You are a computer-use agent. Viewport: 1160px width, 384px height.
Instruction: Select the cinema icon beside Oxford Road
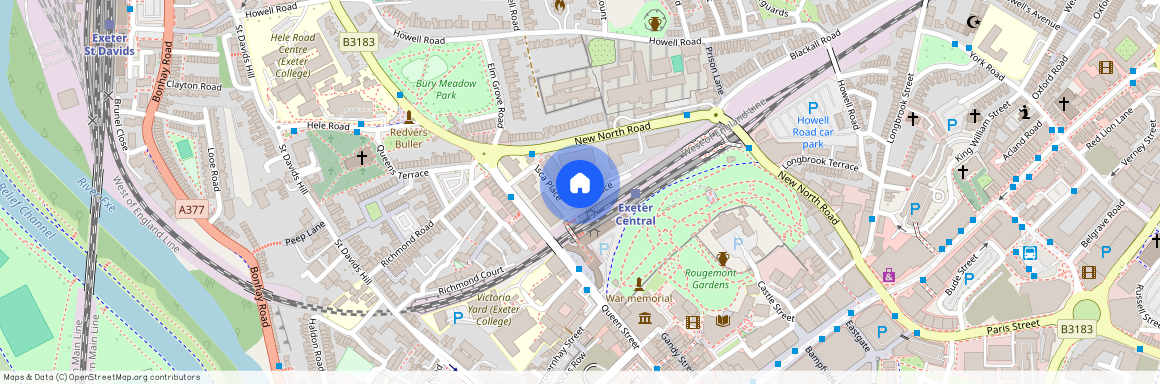click(x=1105, y=67)
